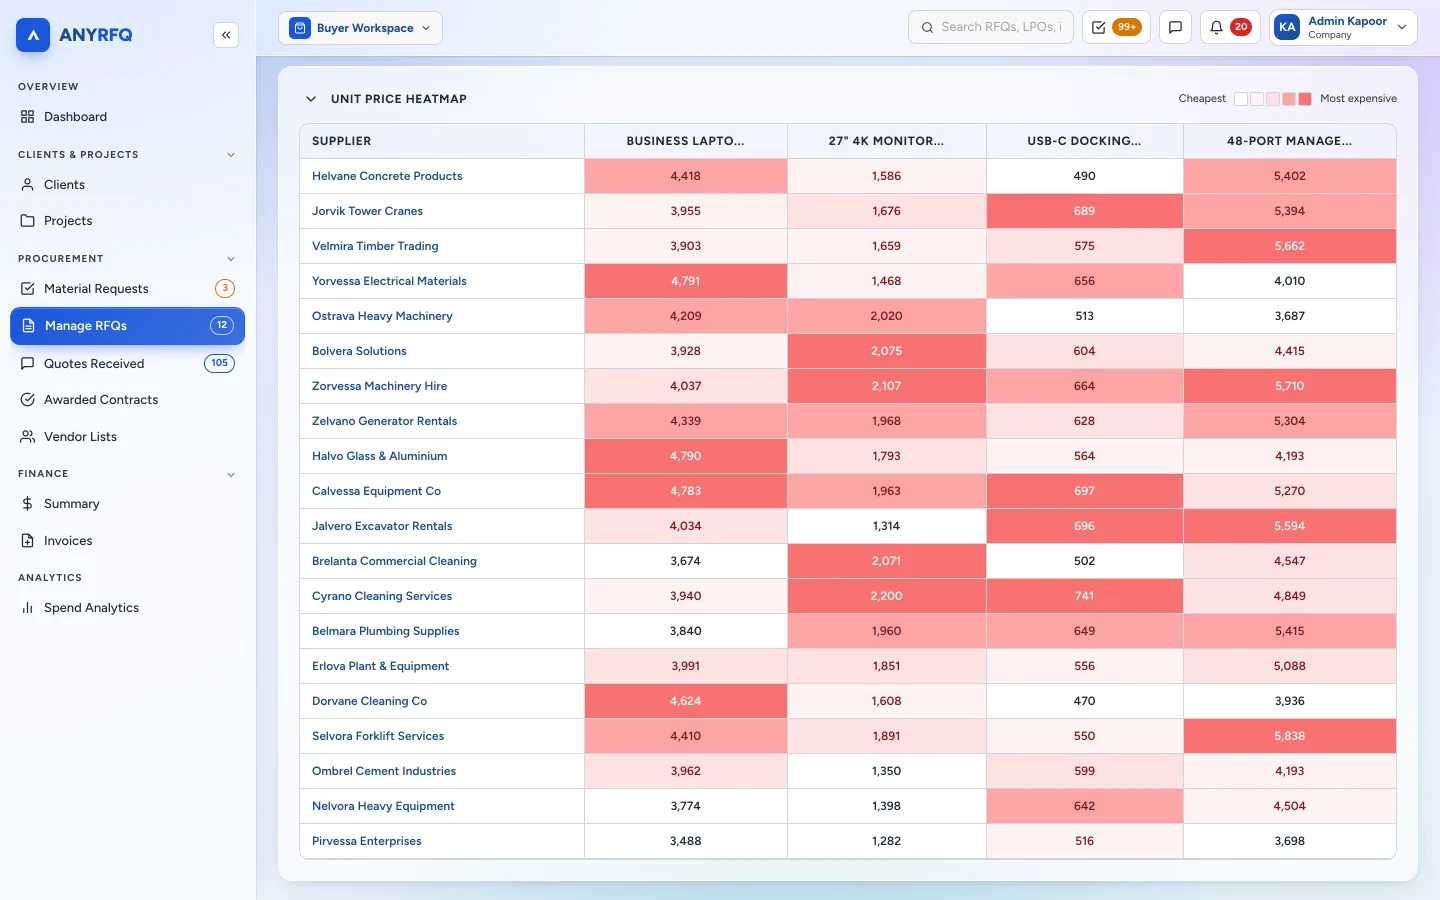Go to Manage RFQs in the sidebar

(127, 326)
